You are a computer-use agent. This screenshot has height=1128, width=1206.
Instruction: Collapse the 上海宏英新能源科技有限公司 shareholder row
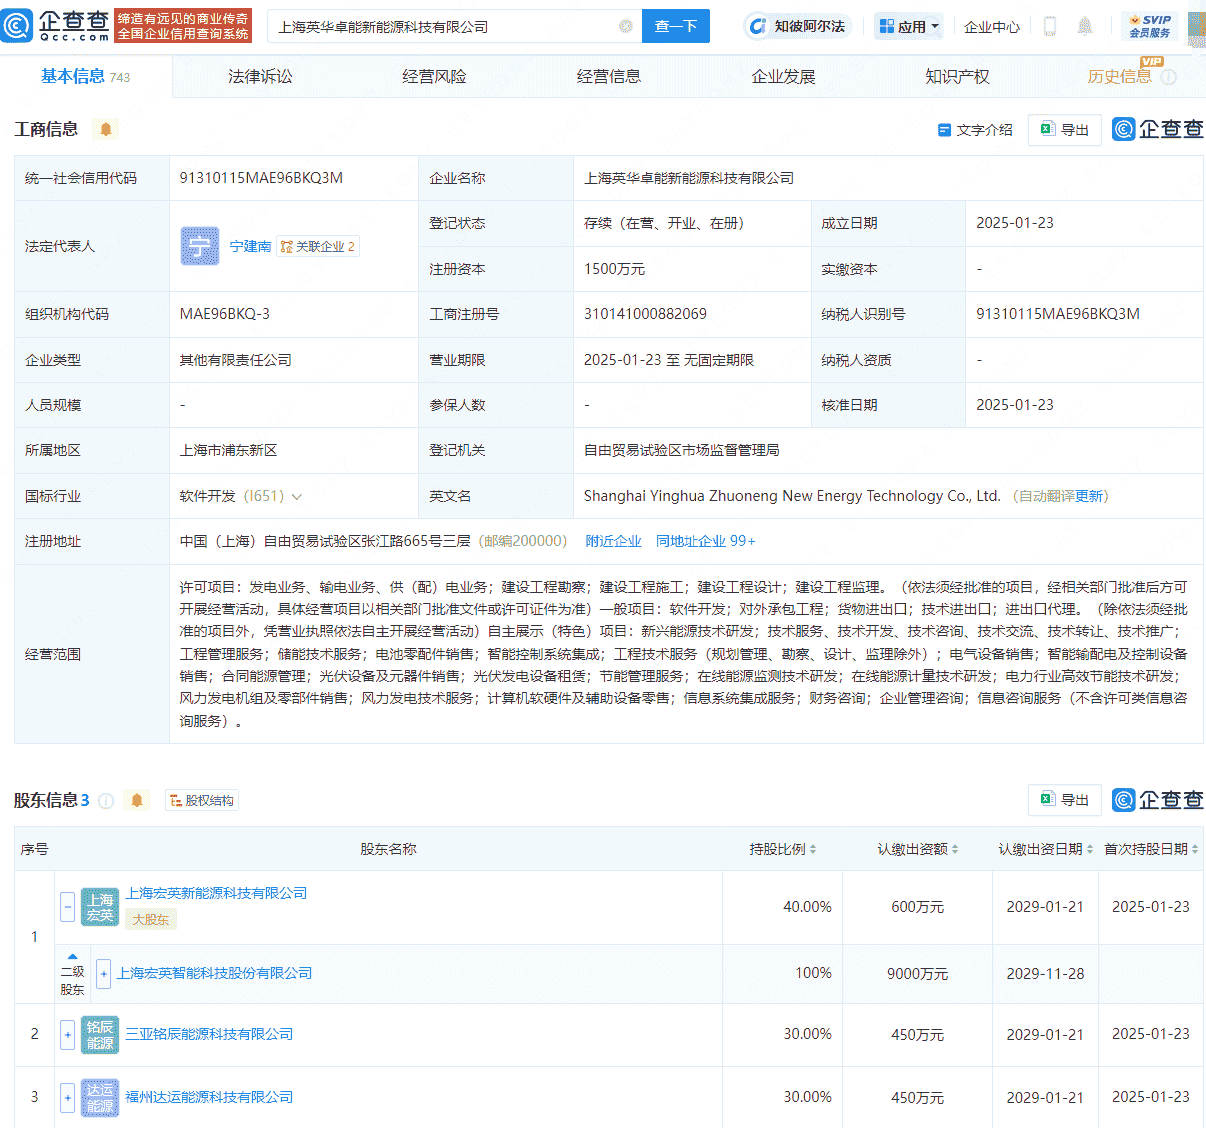pyautogui.click(x=67, y=907)
